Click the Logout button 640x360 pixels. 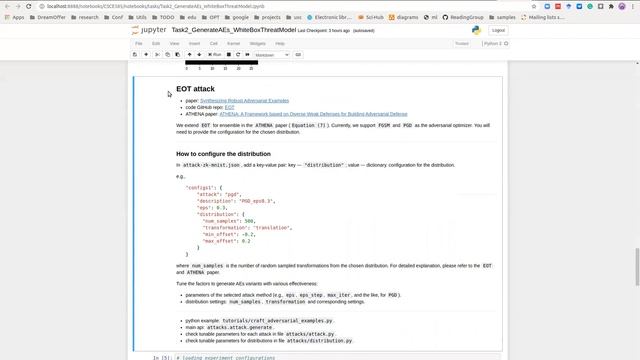[x=498, y=30]
